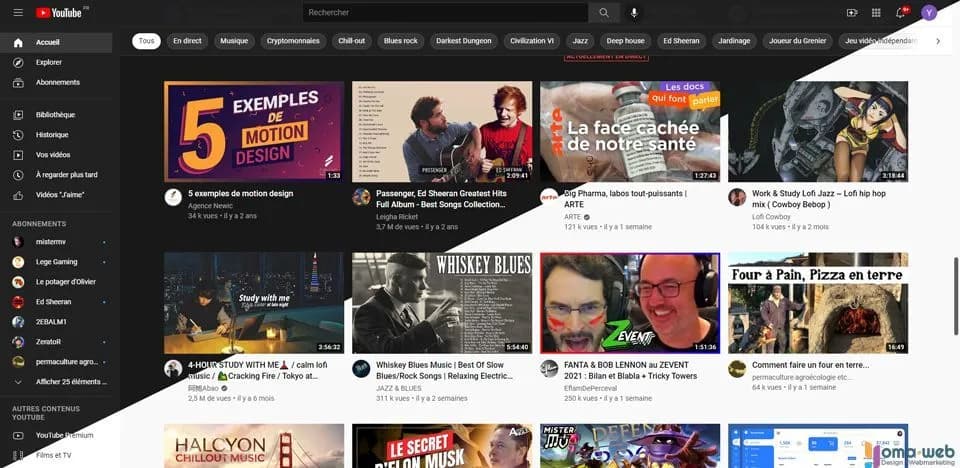Open the account avatar menu
The width and height of the screenshot is (960, 468).
click(929, 13)
